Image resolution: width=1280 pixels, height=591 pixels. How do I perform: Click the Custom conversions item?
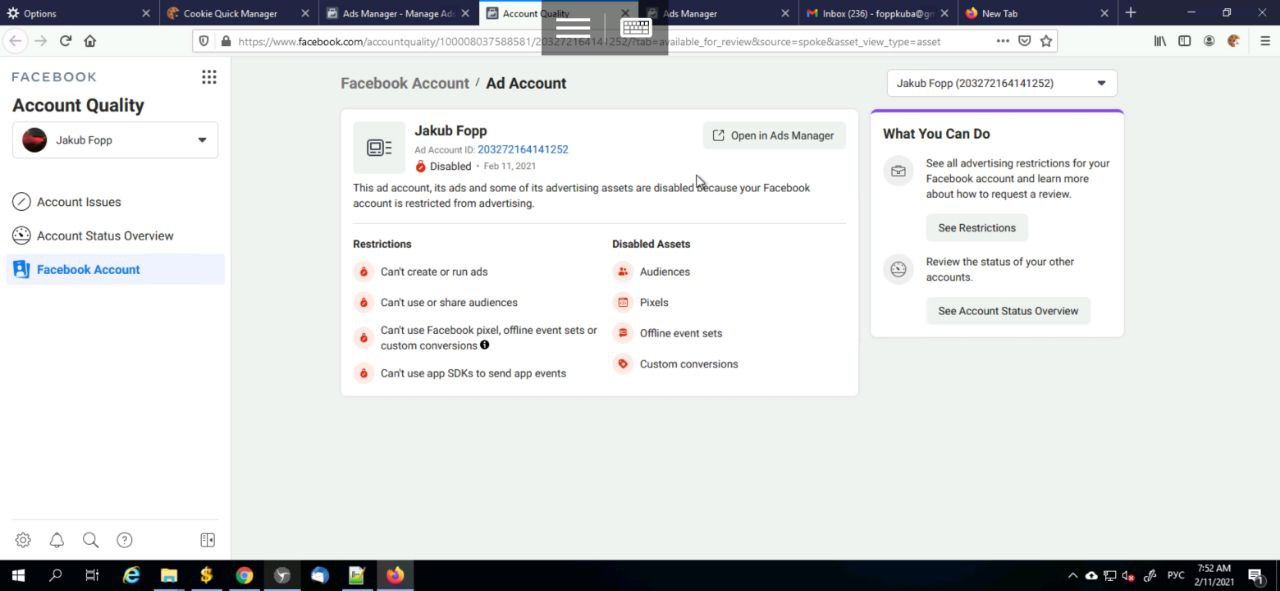[x=689, y=364]
